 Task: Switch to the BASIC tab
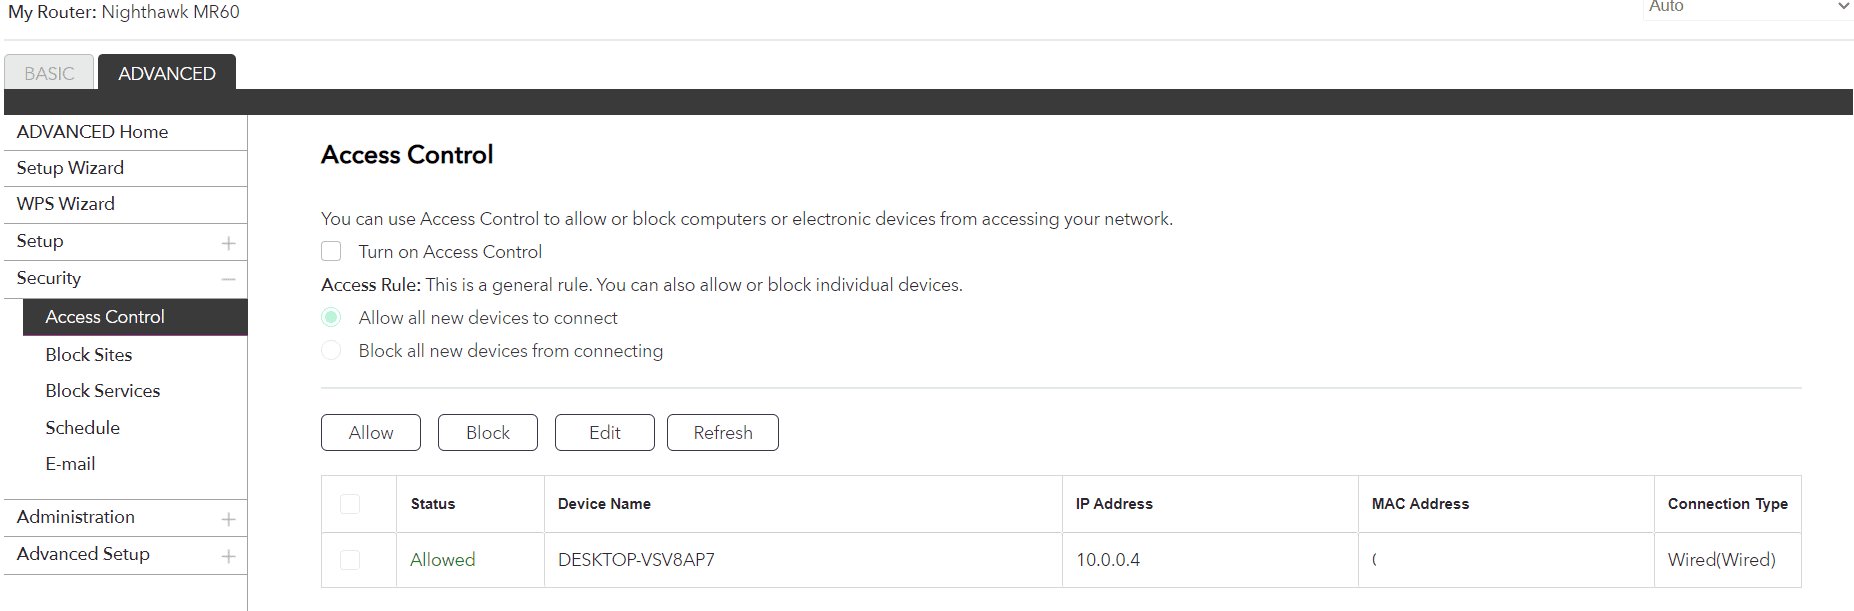pyautogui.click(x=49, y=73)
